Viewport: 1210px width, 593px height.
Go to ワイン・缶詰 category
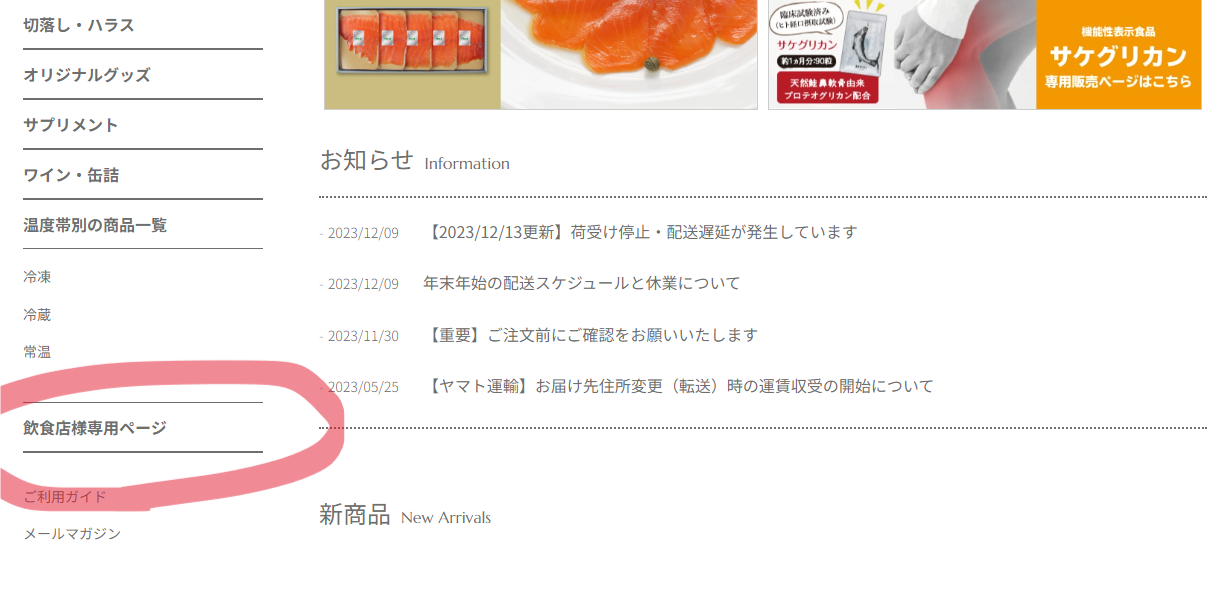click(x=71, y=175)
